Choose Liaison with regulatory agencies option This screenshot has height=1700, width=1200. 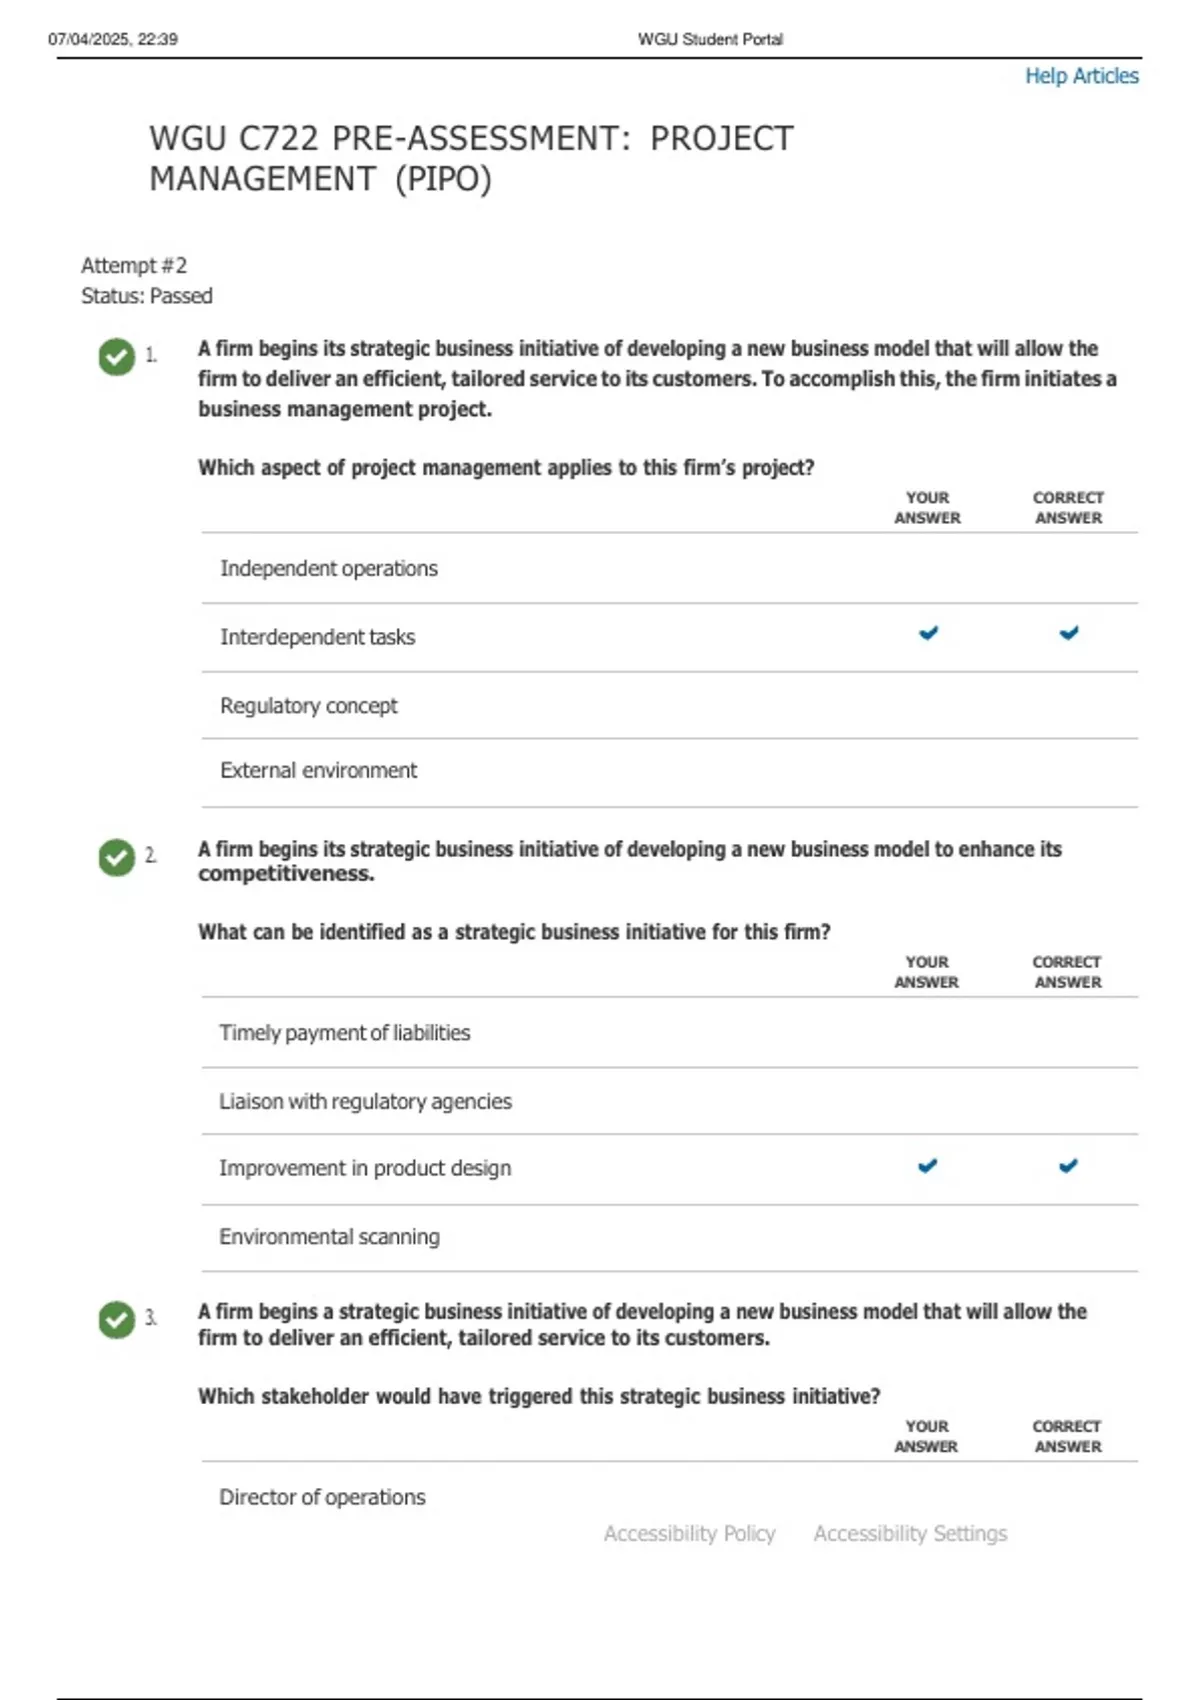coord(365,1102)
